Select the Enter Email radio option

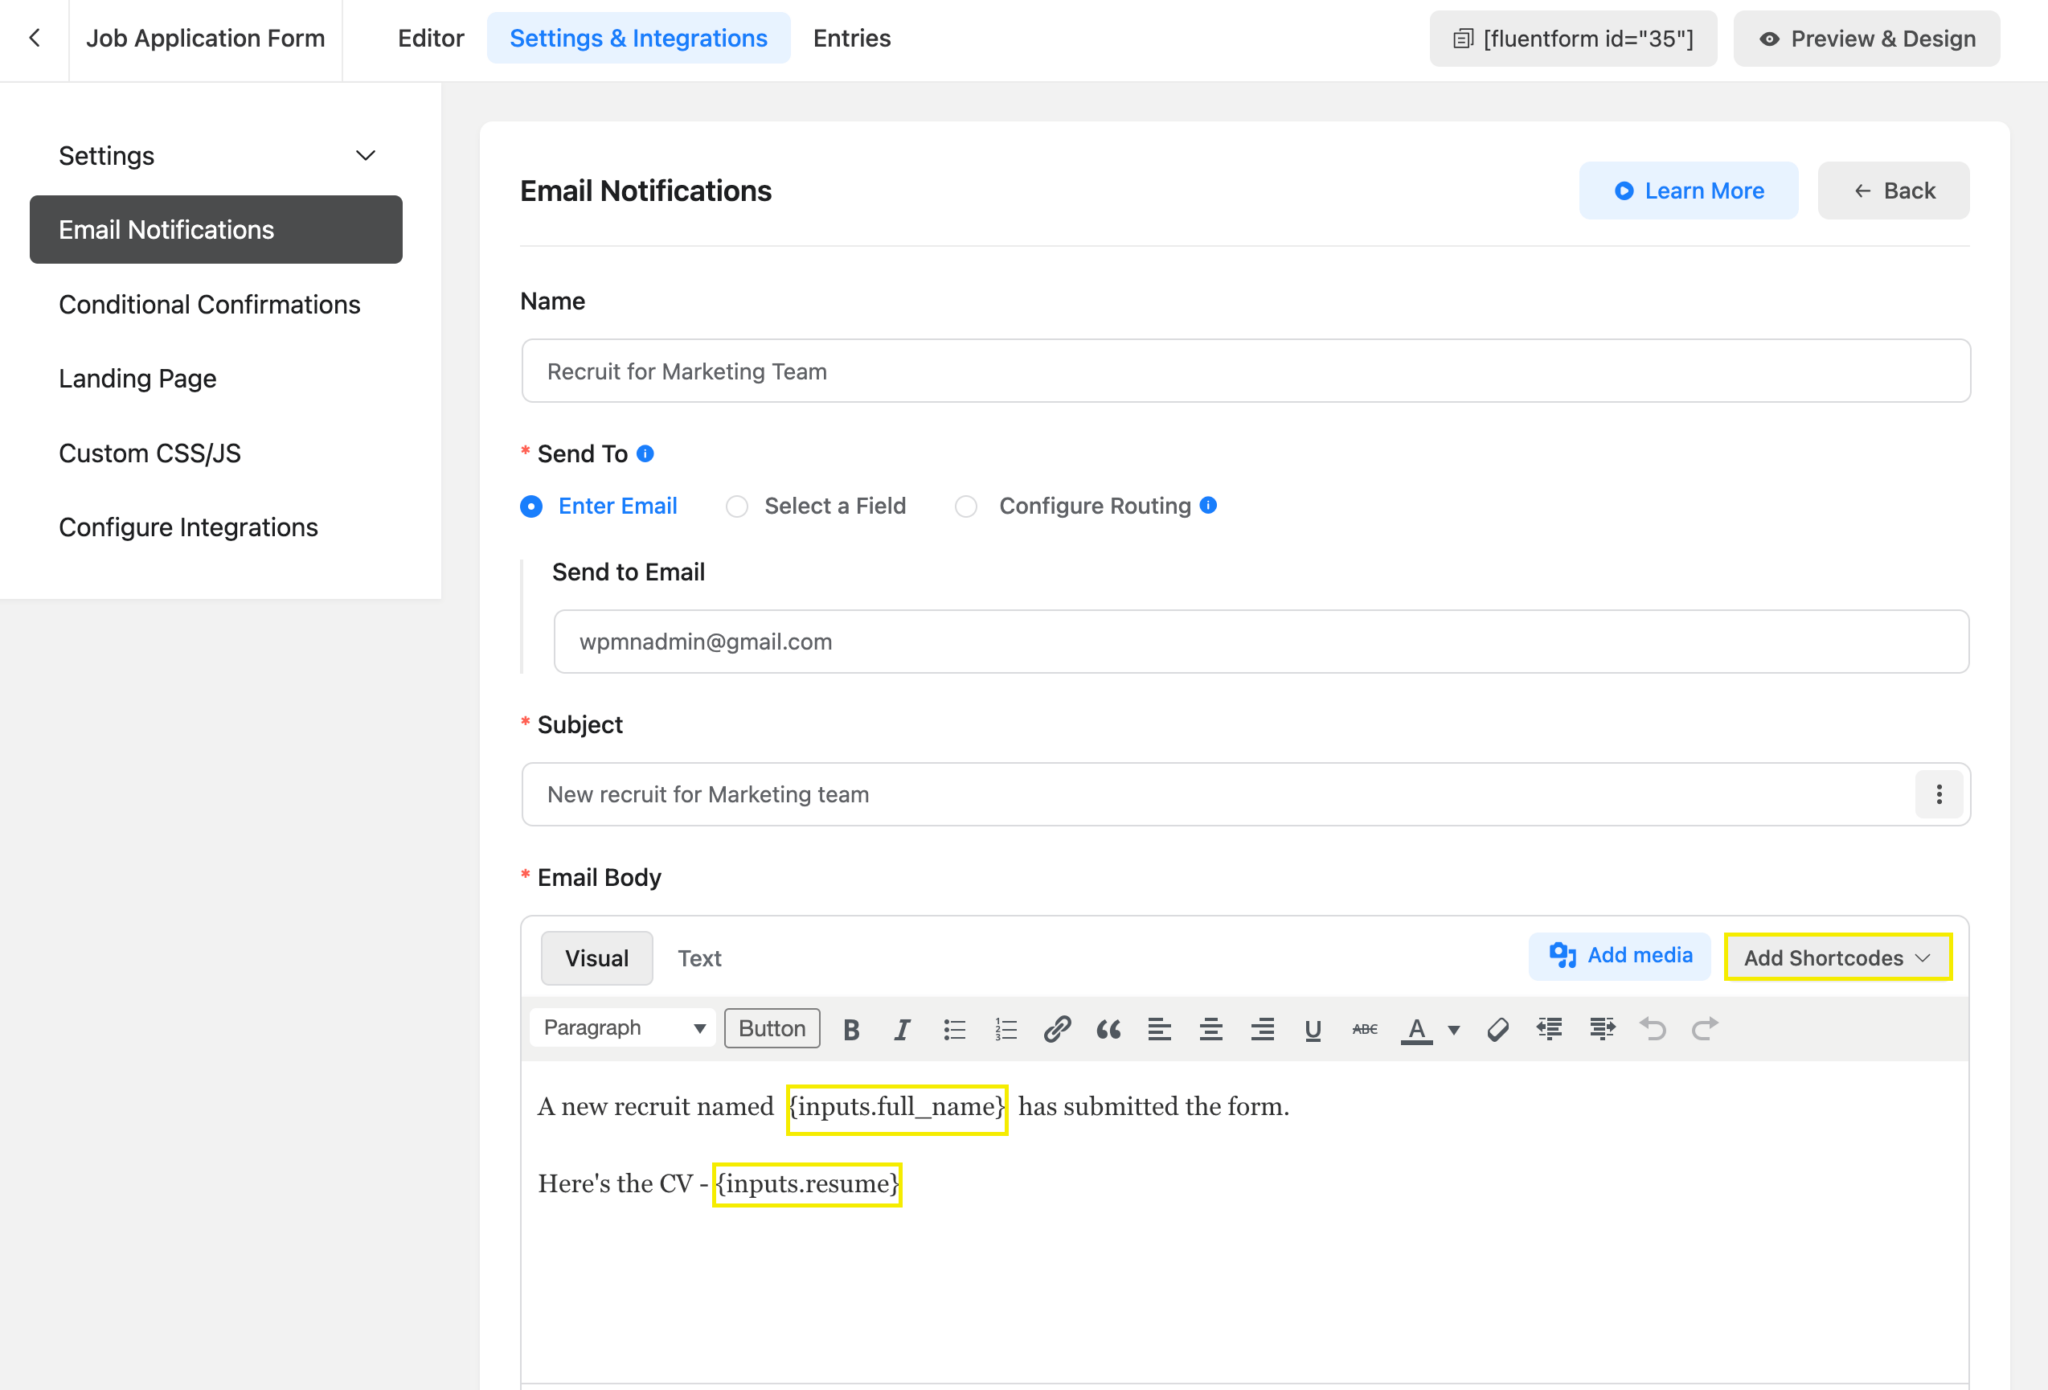tap(531, 506)
